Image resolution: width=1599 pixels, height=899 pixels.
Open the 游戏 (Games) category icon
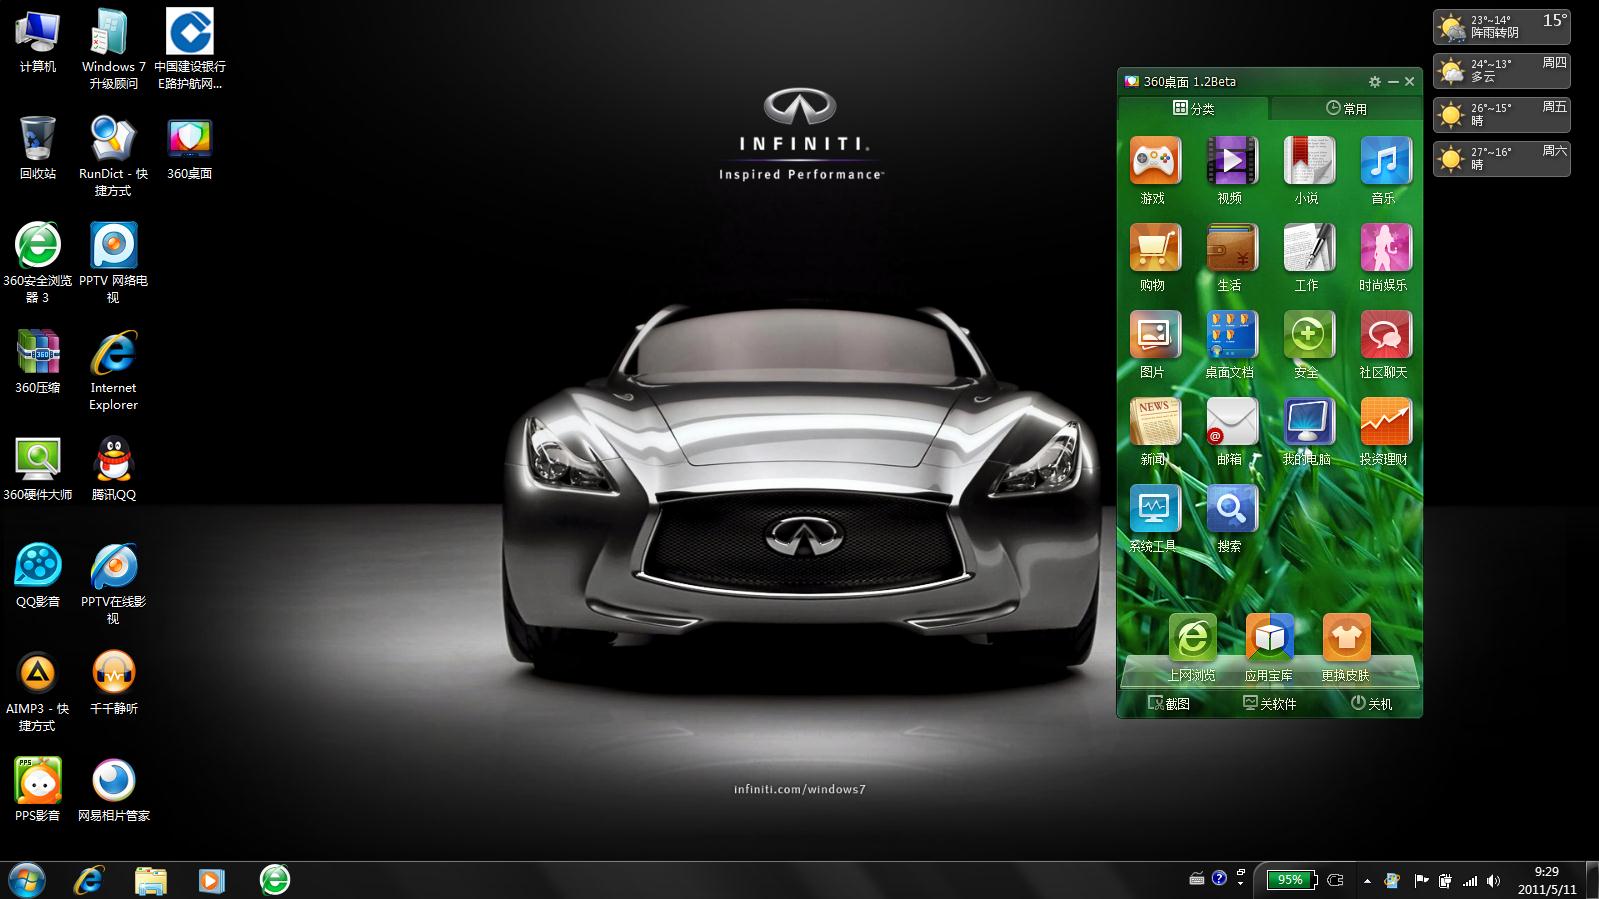(1154, 161)
